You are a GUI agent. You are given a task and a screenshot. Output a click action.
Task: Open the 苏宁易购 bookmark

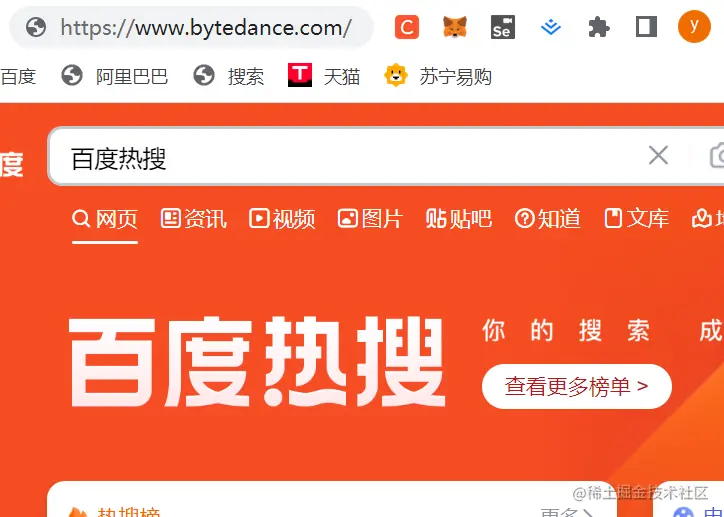pyautogui.click(x=437, y=76)
